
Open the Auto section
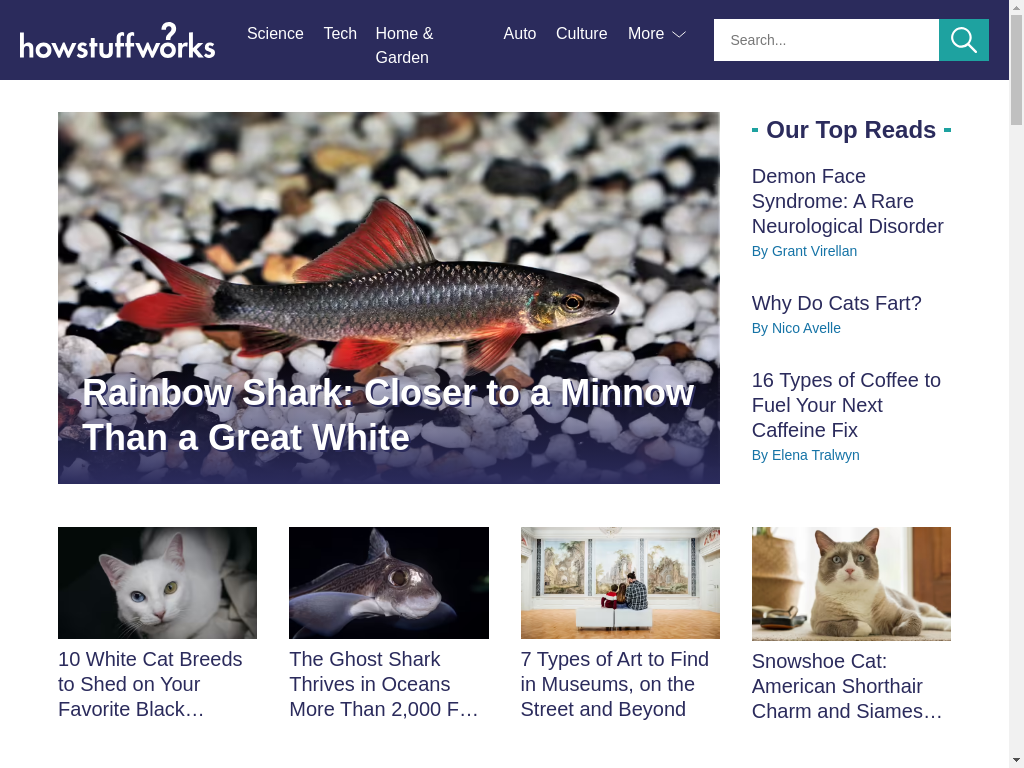(520, 33)
